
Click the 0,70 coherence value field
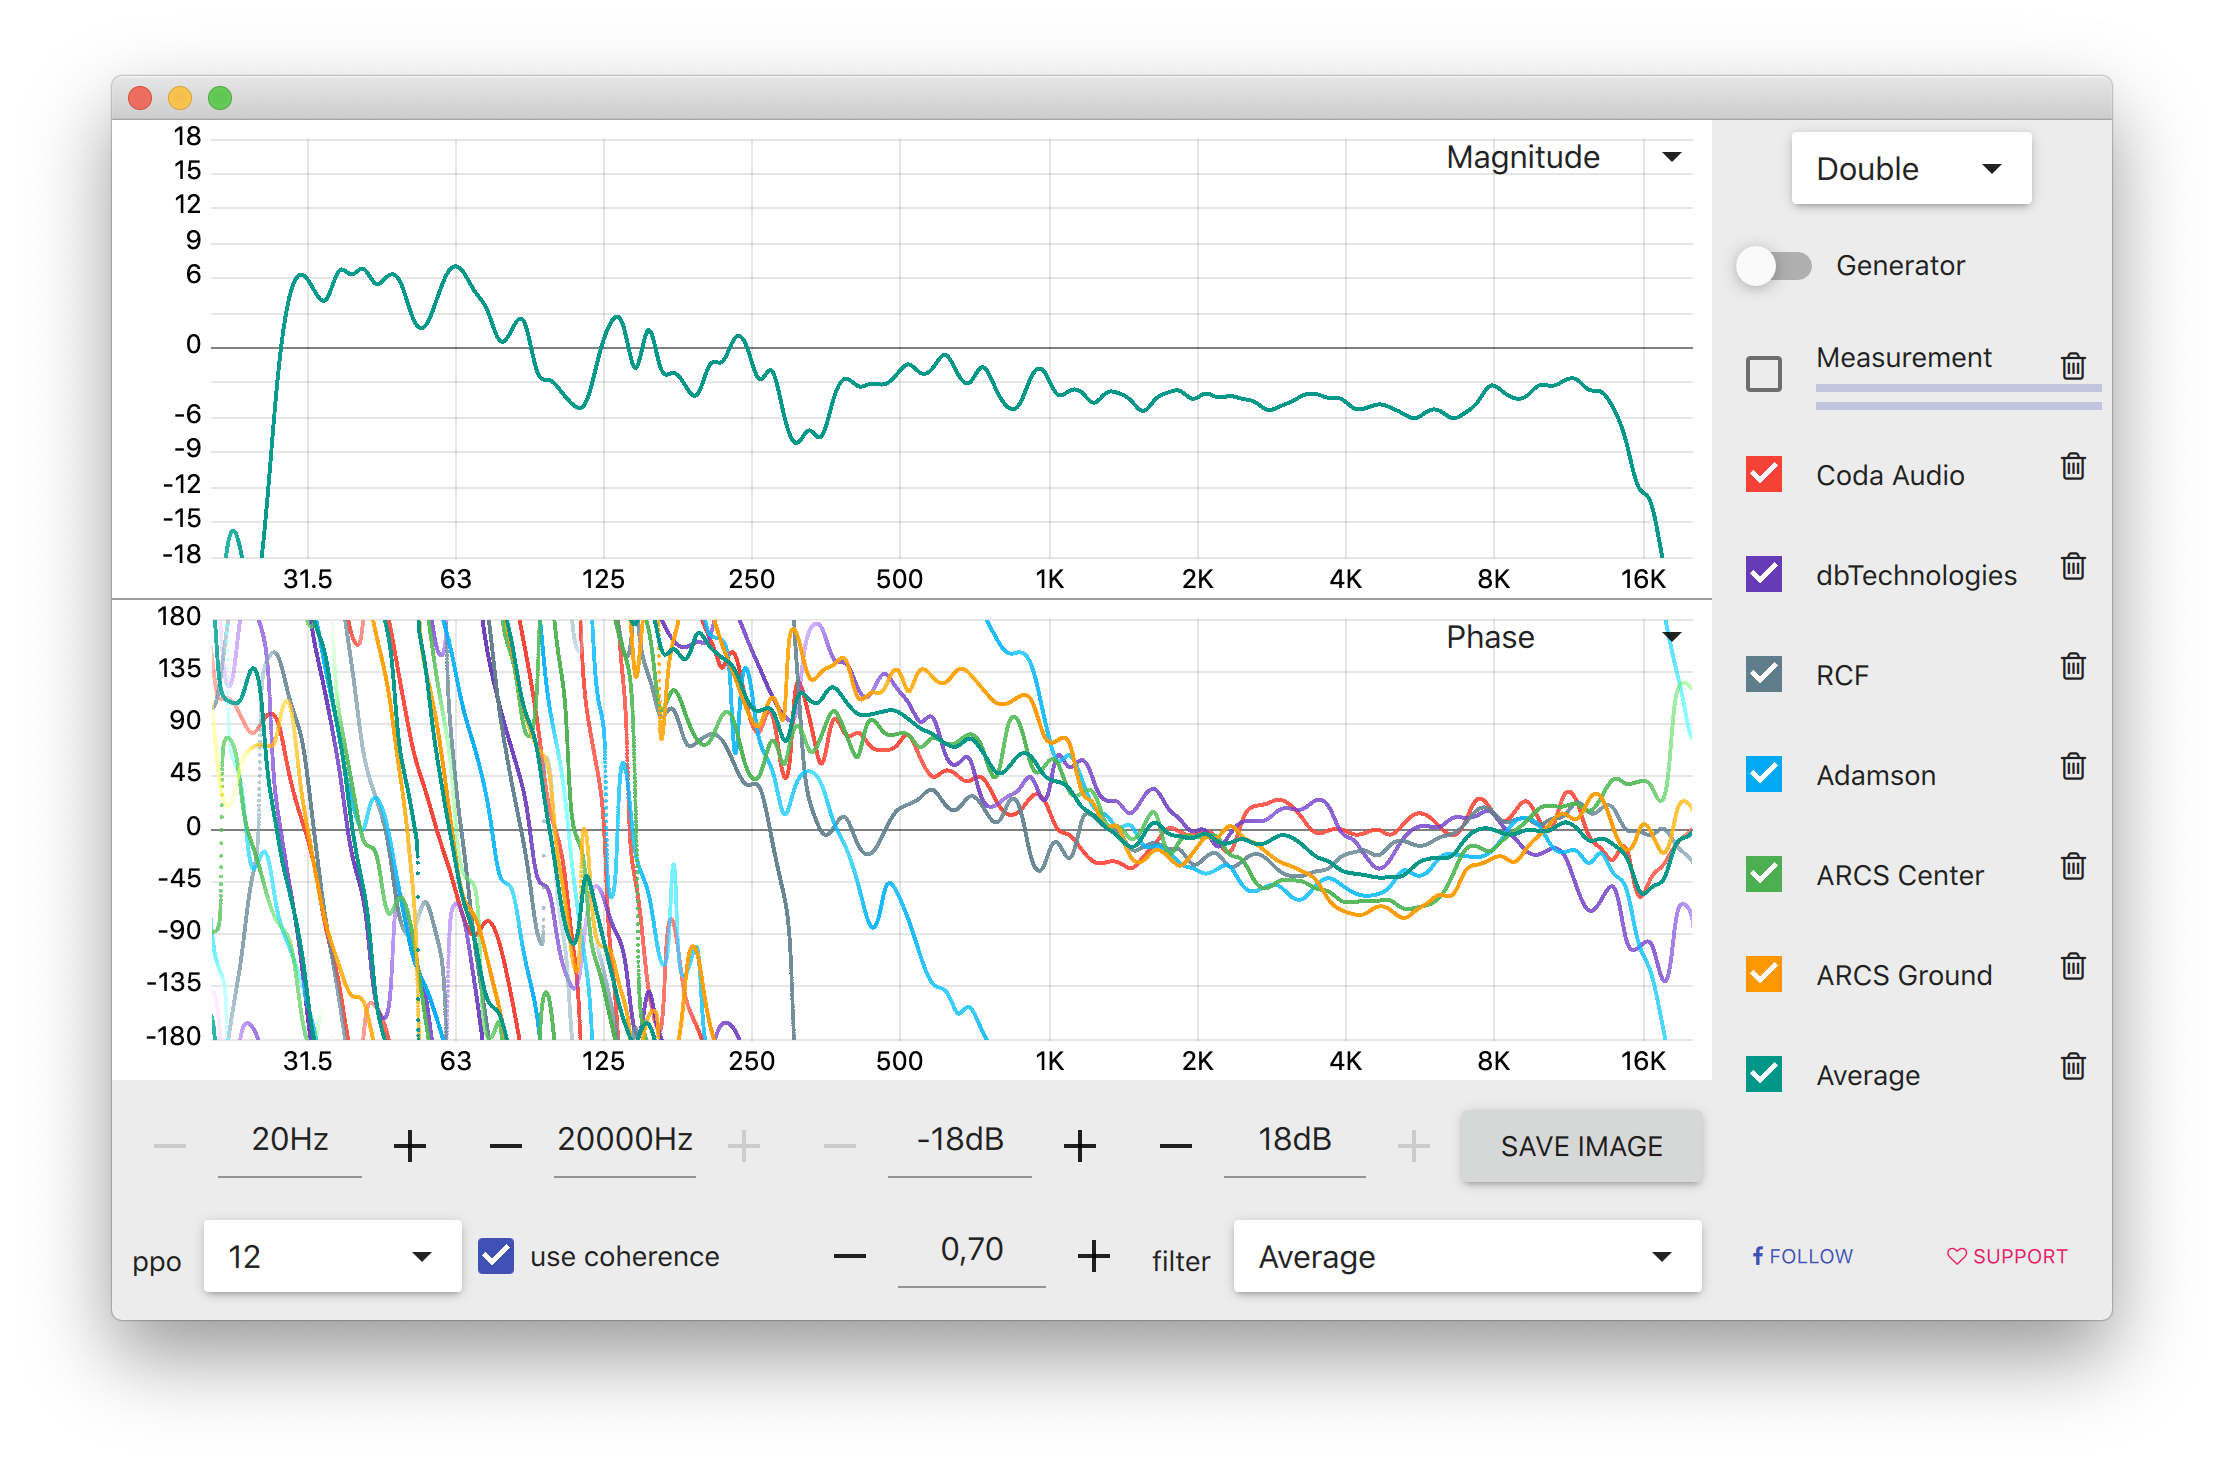971,1250
